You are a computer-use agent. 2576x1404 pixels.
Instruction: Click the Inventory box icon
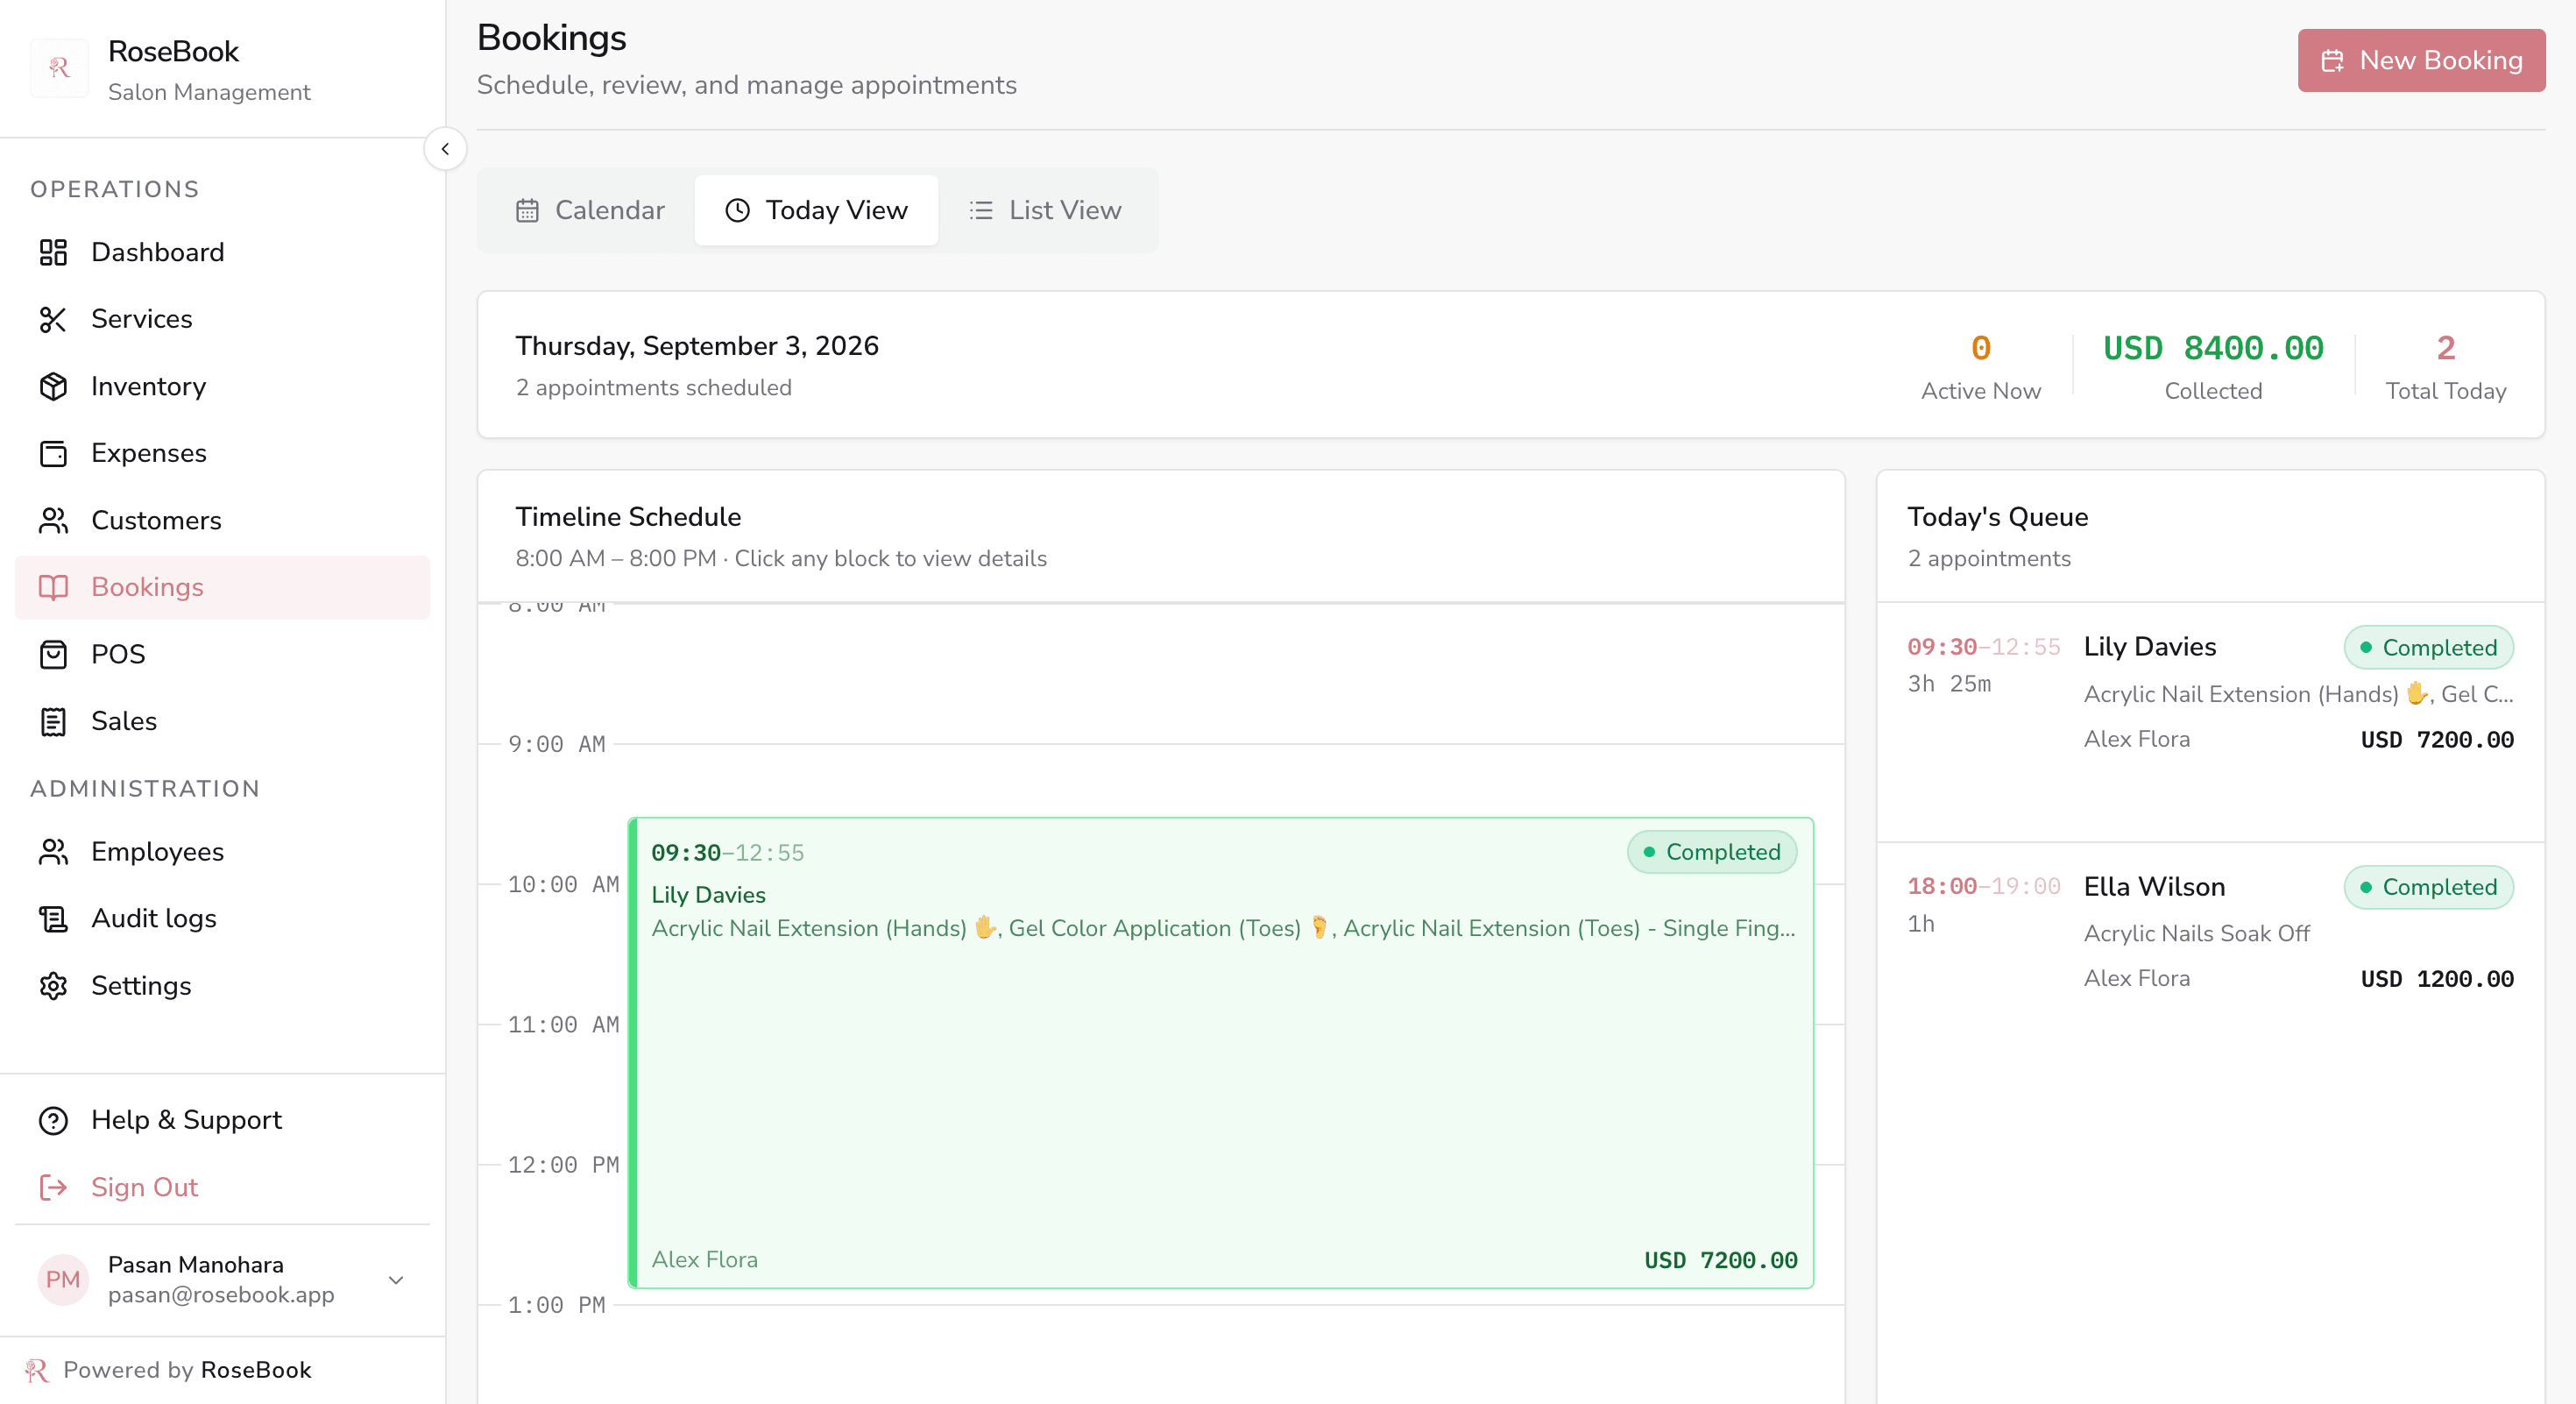(x=53, y=386)
